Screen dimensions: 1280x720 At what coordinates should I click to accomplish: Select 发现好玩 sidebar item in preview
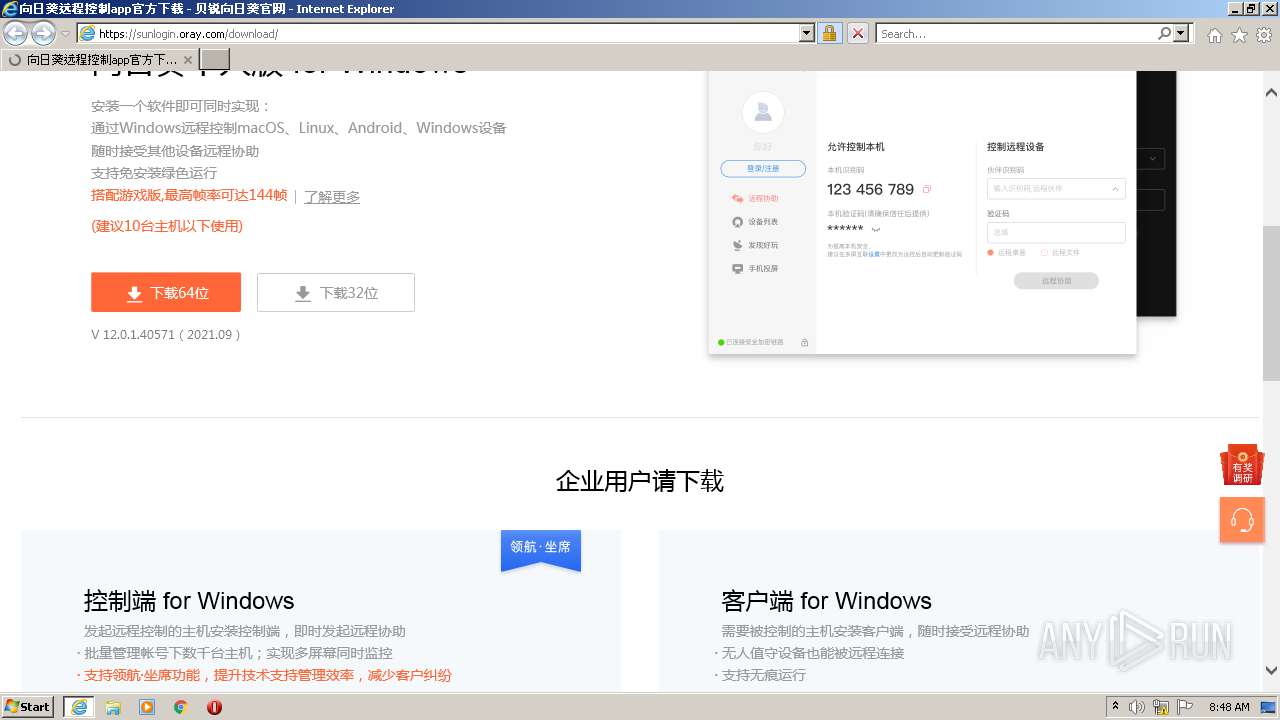pos(756,245)
